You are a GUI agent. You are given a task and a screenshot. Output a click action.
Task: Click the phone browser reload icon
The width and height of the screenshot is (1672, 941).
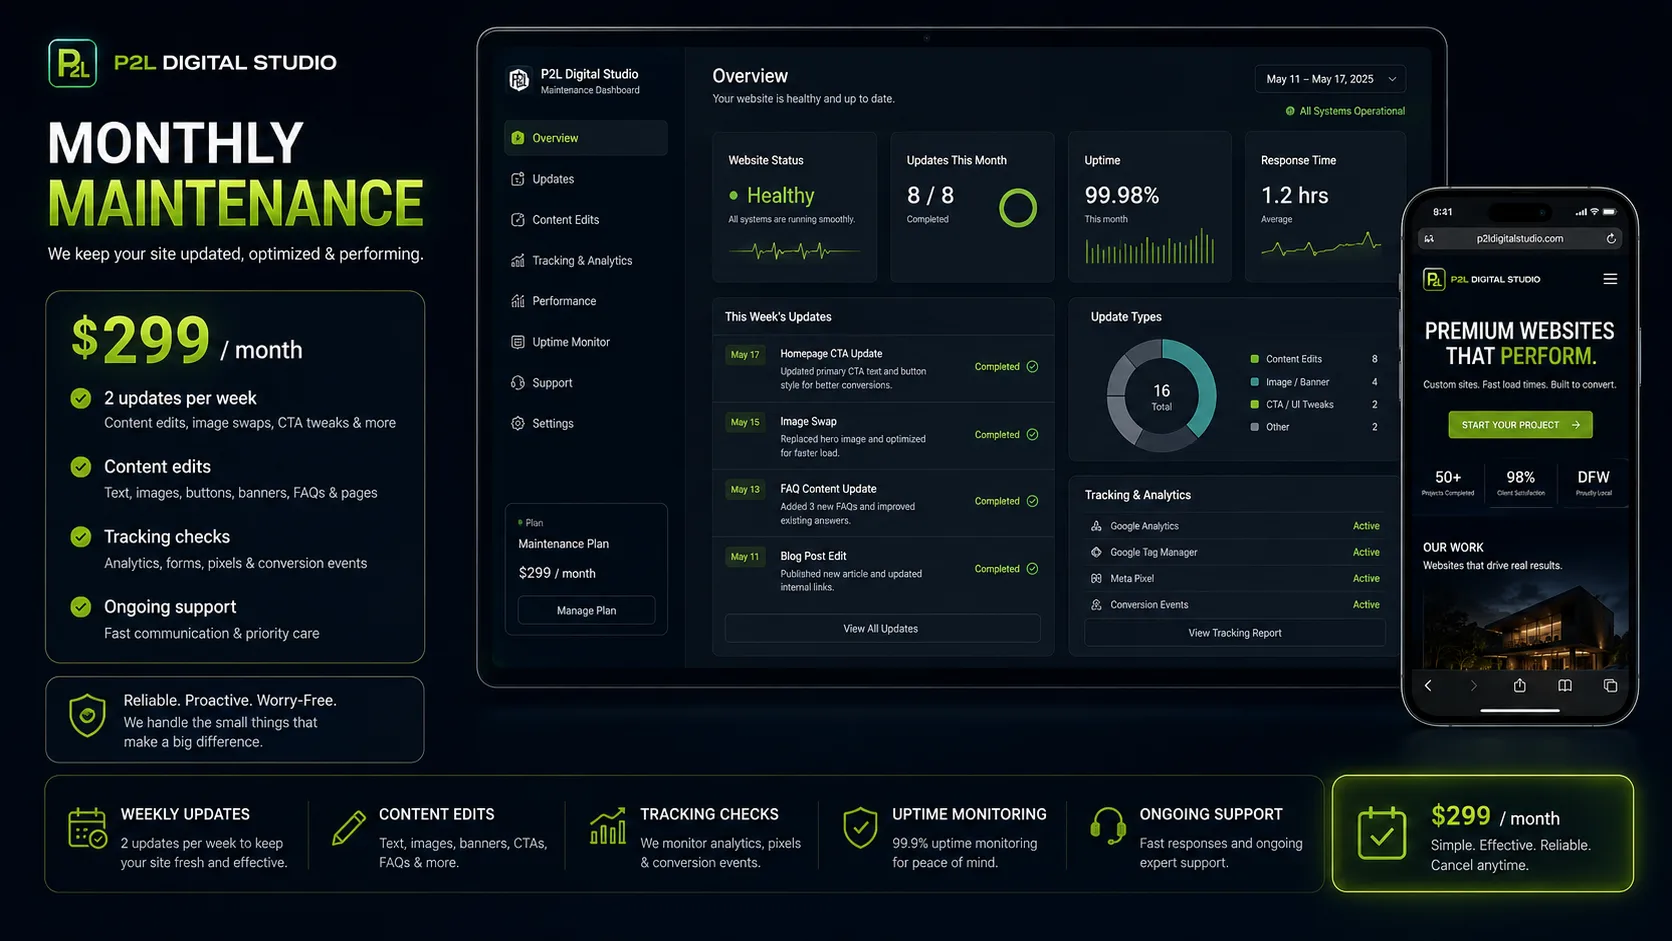tap(1611, 239)
